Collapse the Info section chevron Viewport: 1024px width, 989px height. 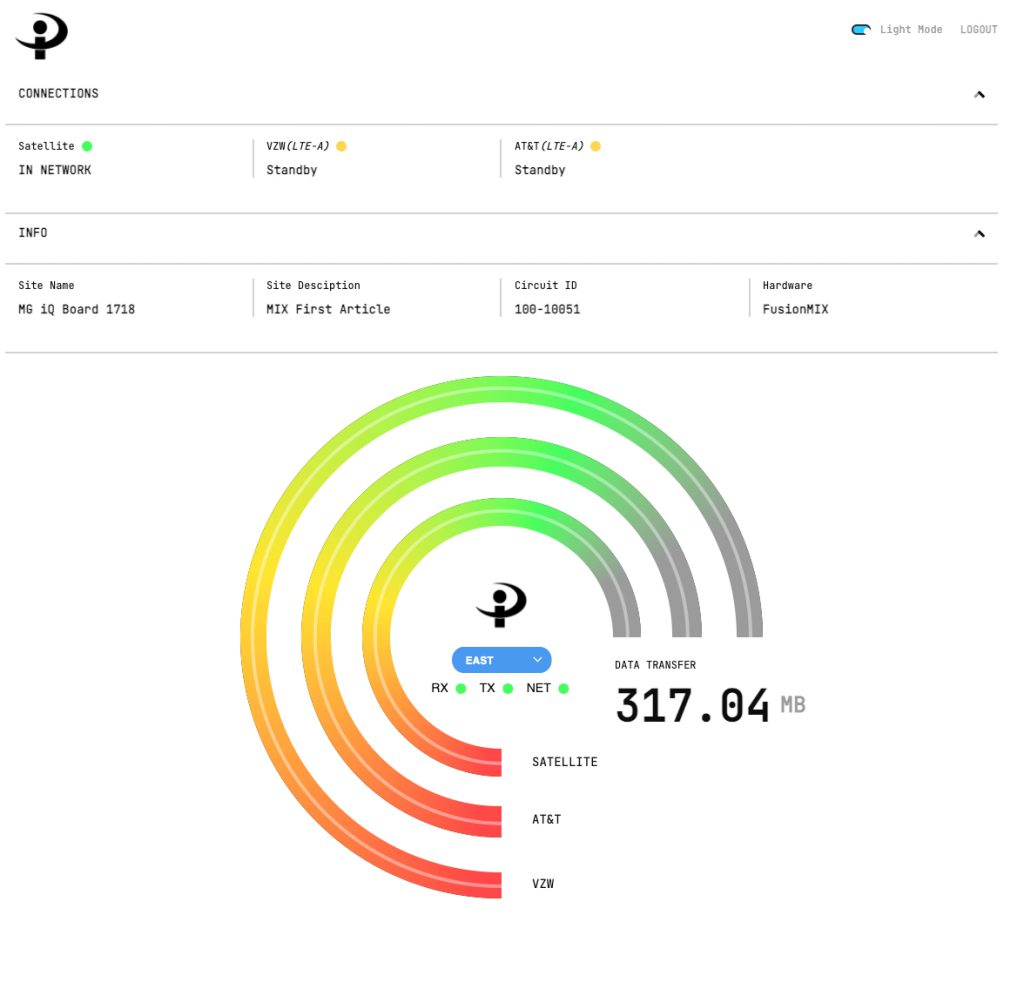click(979, 234)
